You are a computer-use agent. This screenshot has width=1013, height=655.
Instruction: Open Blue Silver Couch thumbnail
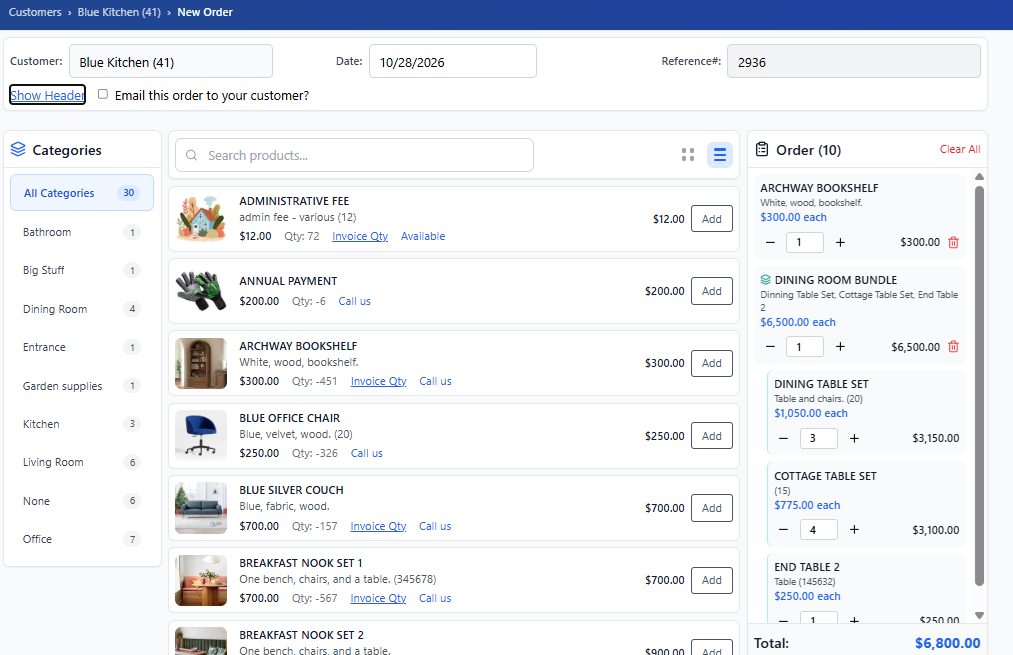tap(201, 508)
